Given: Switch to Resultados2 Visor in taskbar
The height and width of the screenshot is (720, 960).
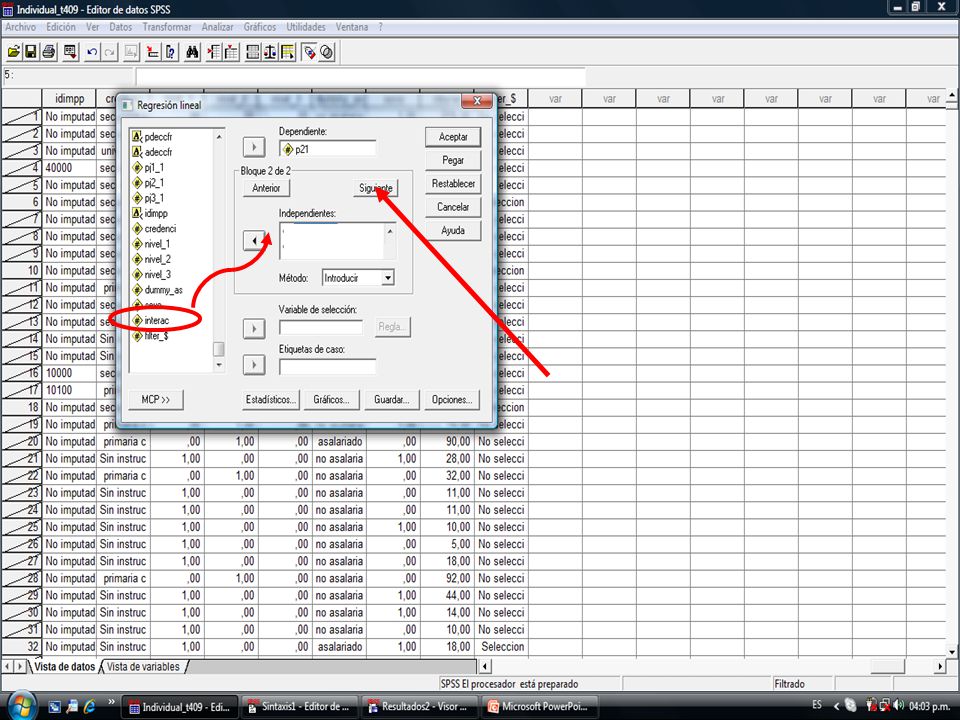Looking at the screenshot, I should click(x=419, y=707).
